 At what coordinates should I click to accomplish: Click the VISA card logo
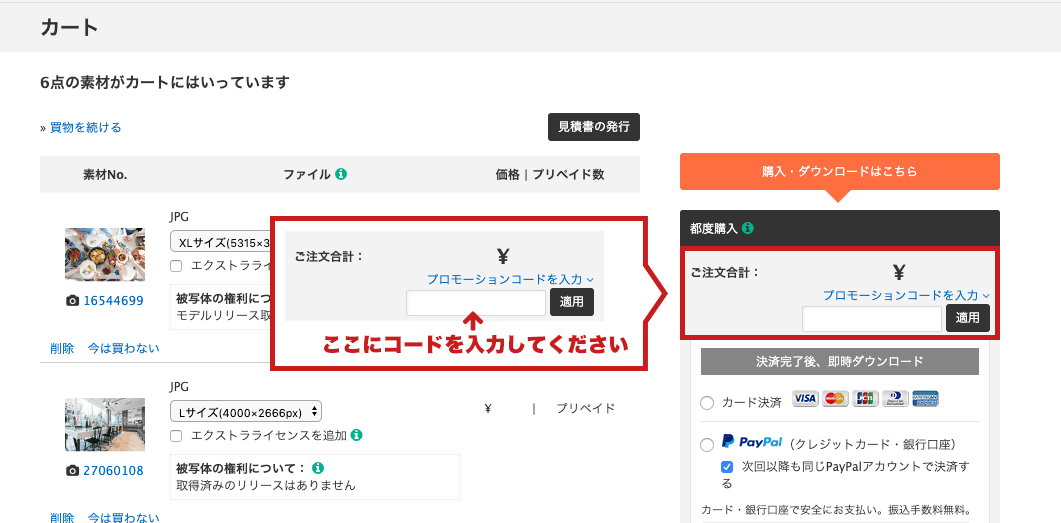click(x=805, y=399)
